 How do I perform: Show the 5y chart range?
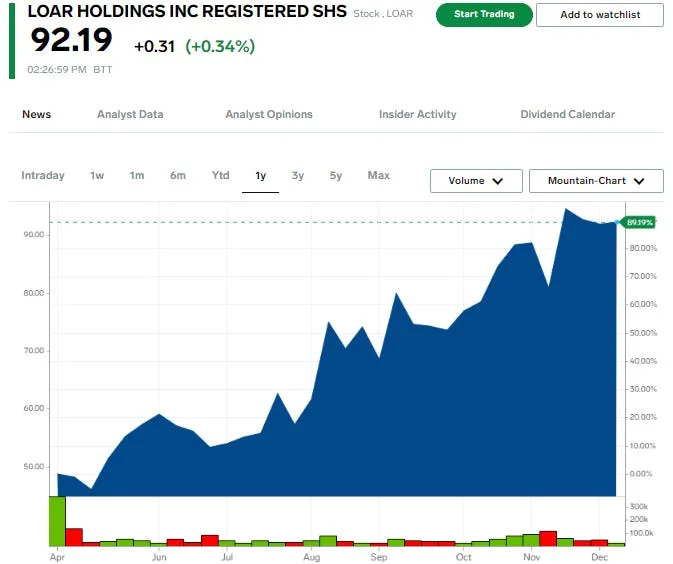336,175
